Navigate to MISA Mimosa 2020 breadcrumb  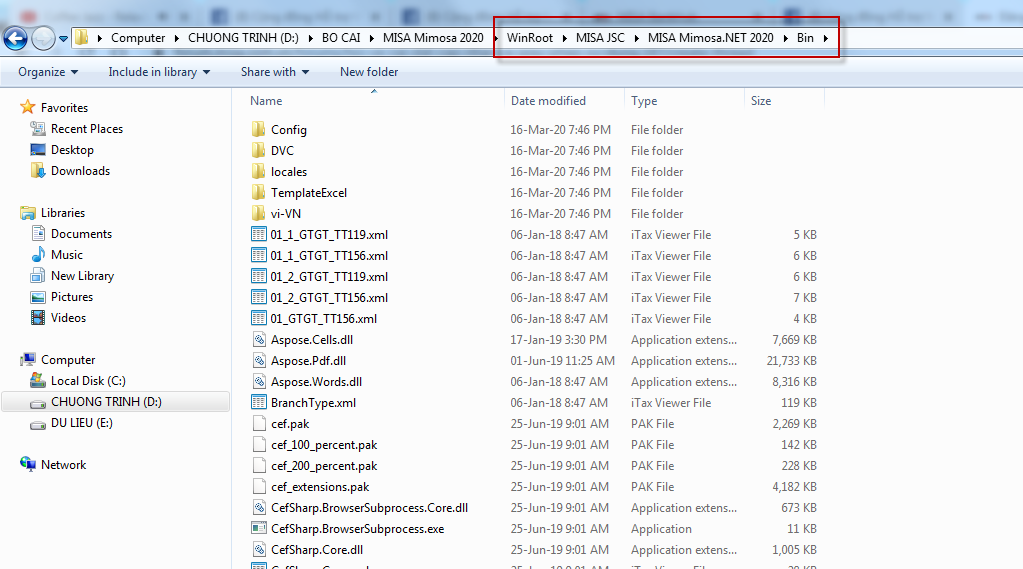[x=433, y=38]
